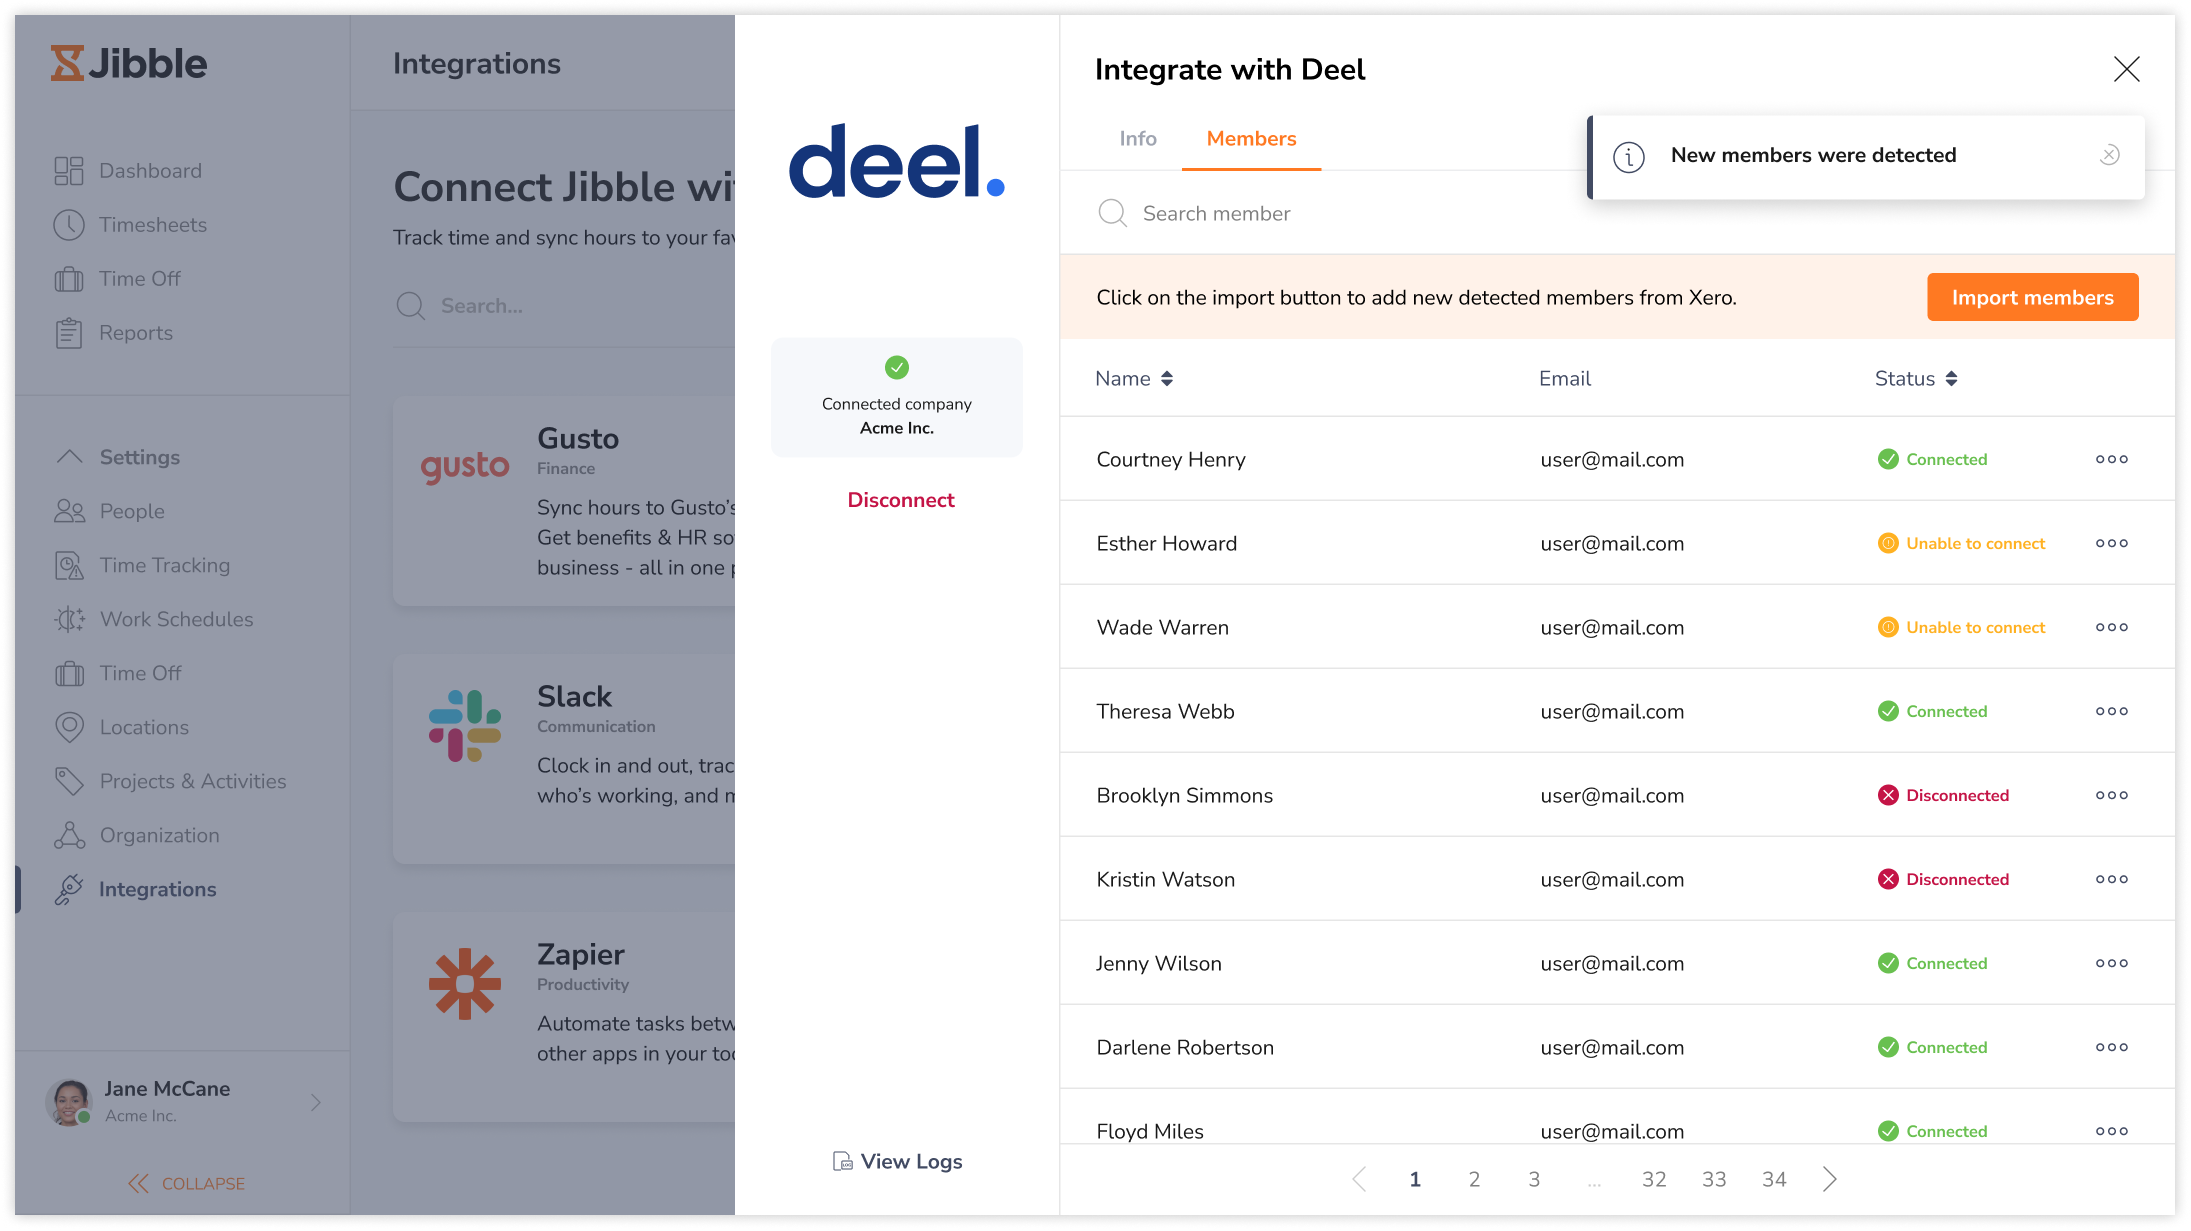Open Organization settings
The image size is (2191, 1231).
coord(137,835)
